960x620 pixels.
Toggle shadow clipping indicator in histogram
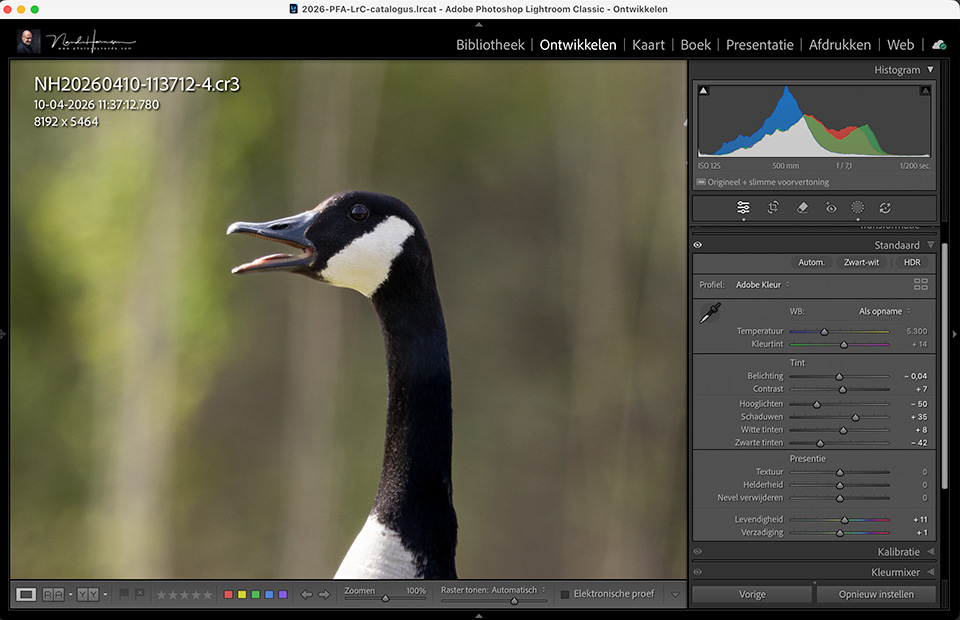[x=703, y=91]
